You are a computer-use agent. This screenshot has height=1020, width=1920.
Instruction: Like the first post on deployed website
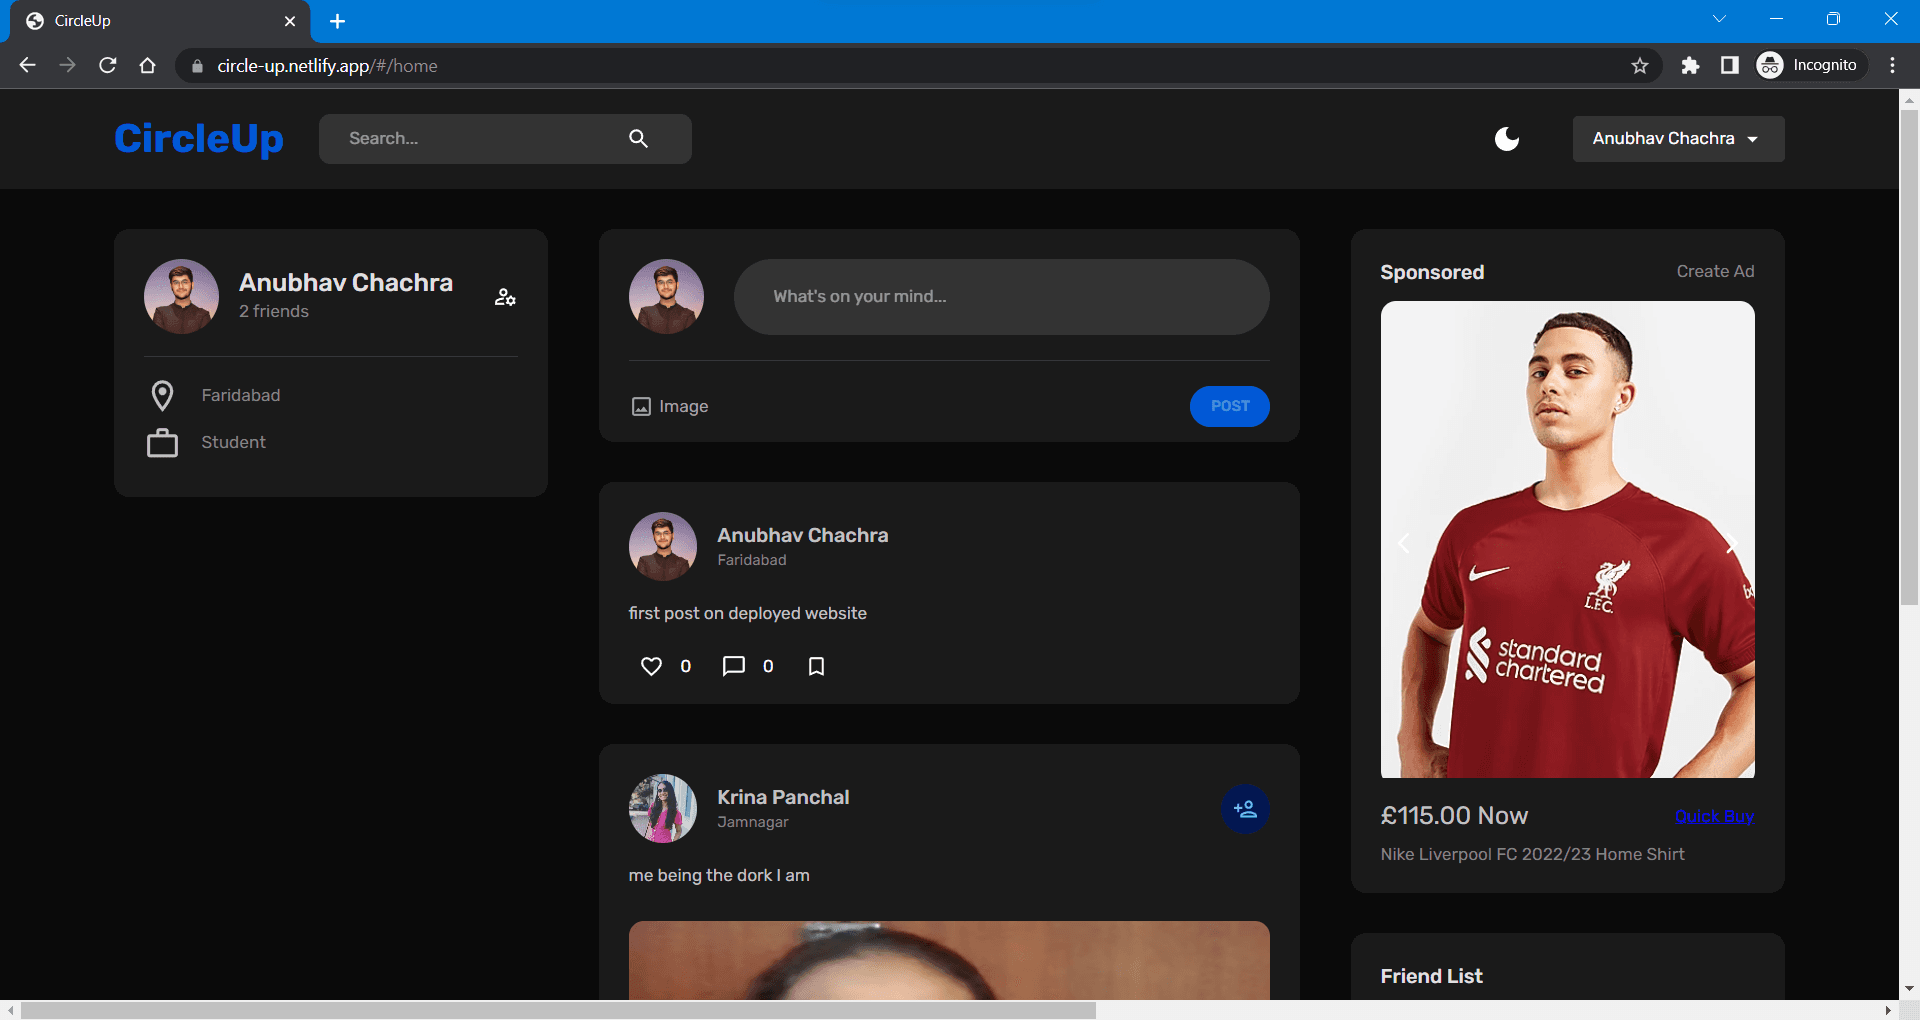[651, 666]
